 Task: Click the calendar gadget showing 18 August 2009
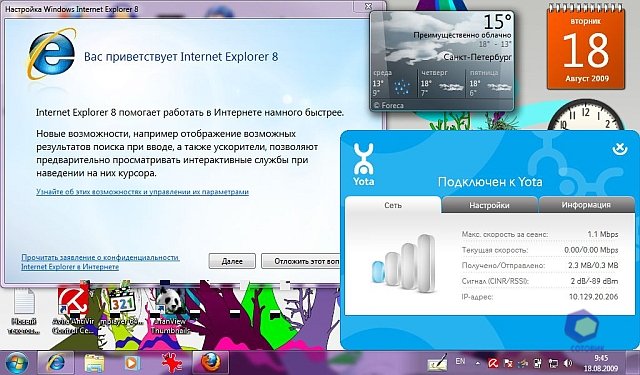(586, 46)
